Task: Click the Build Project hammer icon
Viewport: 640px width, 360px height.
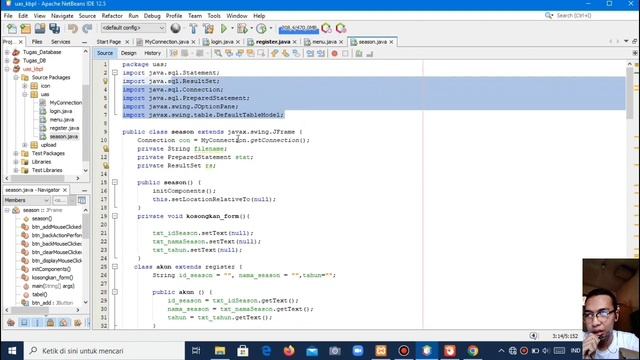Action: (193, 28)
